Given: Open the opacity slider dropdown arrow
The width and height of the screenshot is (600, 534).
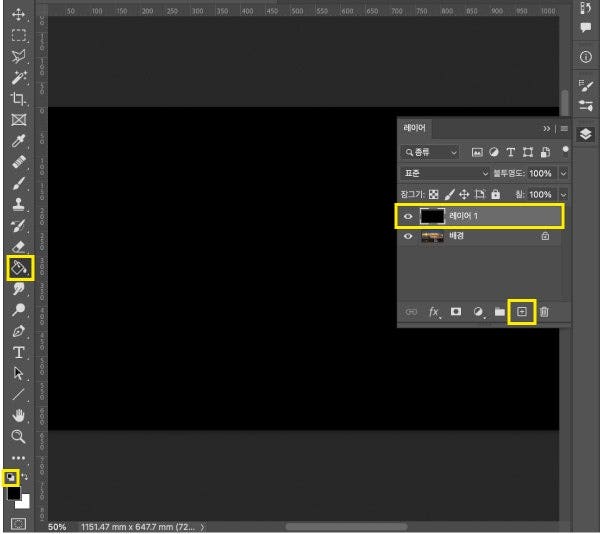Looking at the screenshot, I should point(564,173).
